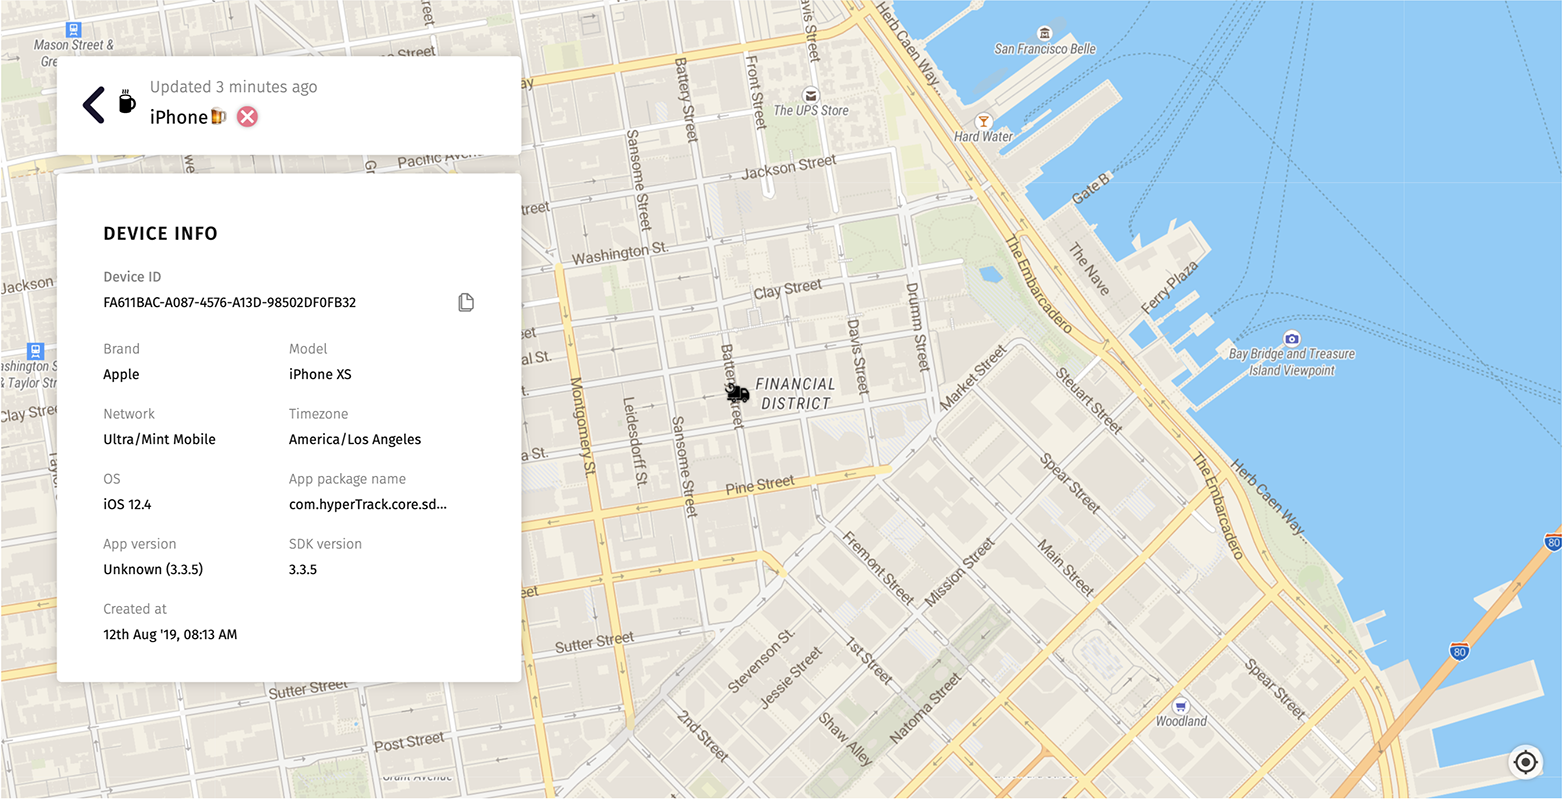Click the Brand value 'Apple'
The height and width of the screenshot is (800, 1563).
[x=121, y=374]
